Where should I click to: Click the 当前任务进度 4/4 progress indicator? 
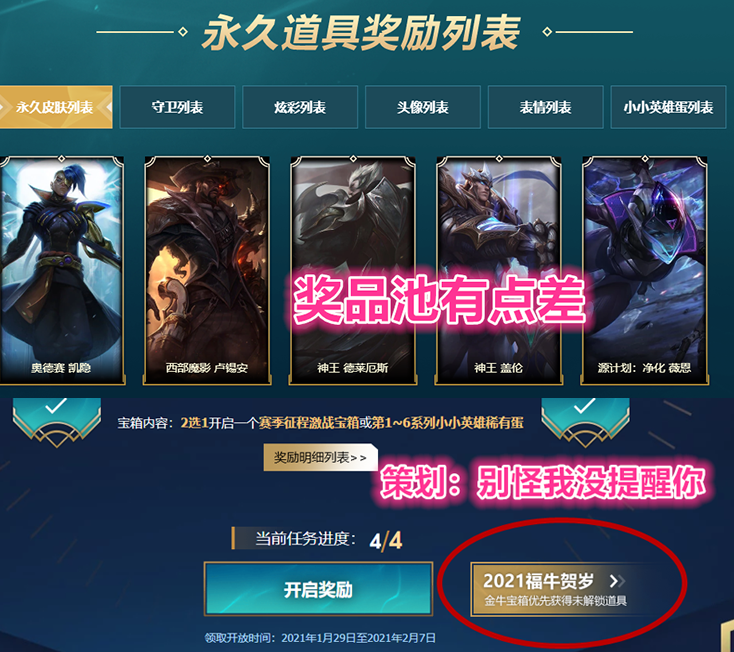(318, 539)
